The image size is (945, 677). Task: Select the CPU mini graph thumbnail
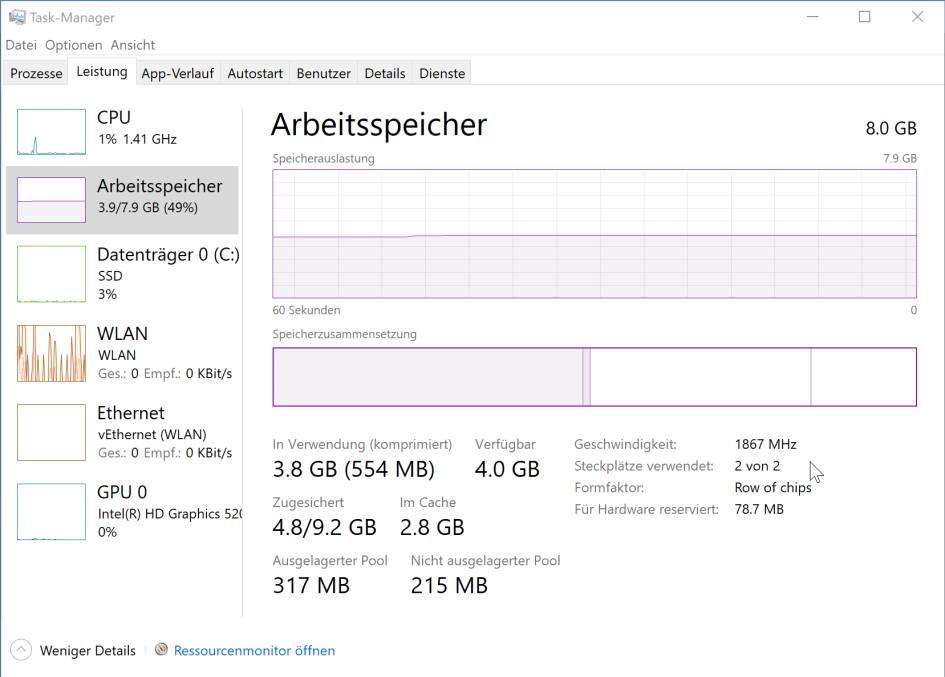tap(51, 132)
